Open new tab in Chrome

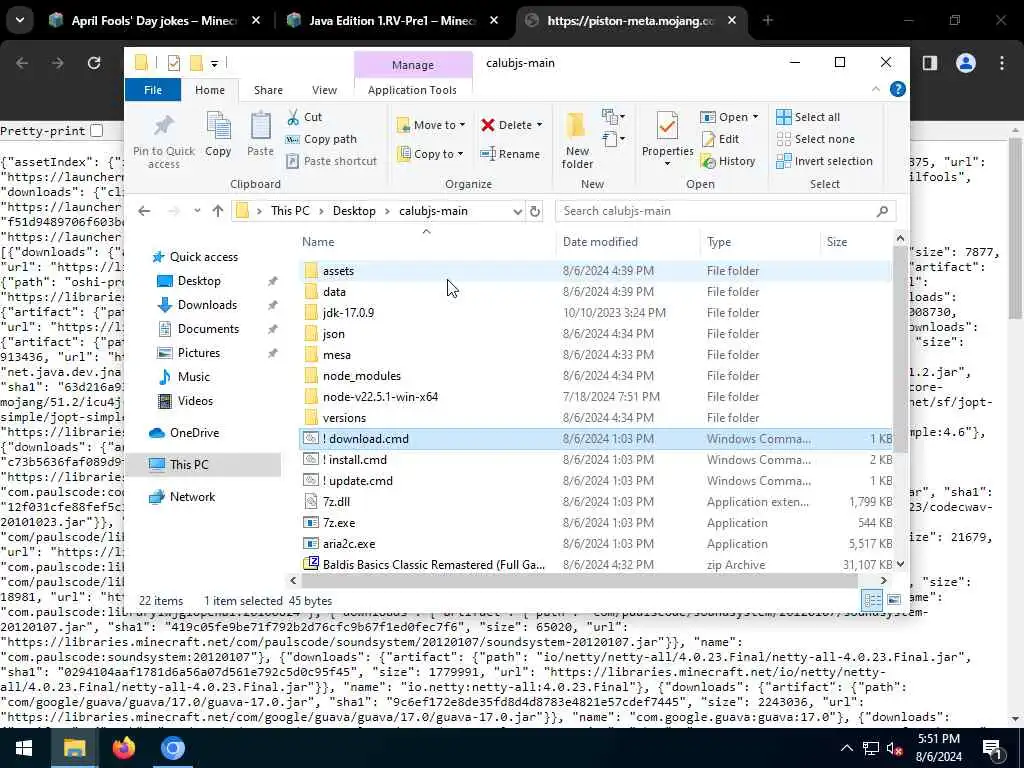768,20
